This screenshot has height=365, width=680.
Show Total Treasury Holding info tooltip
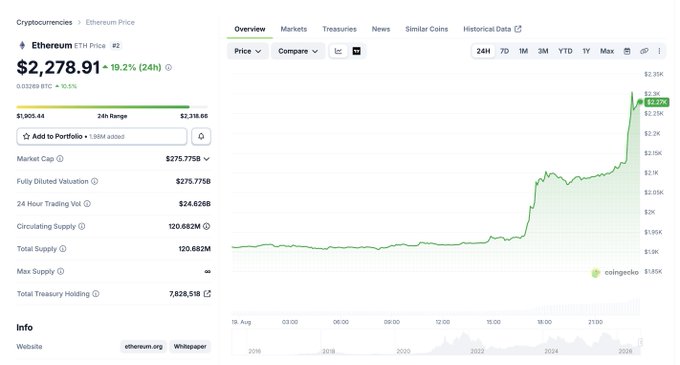pos(96,294)
